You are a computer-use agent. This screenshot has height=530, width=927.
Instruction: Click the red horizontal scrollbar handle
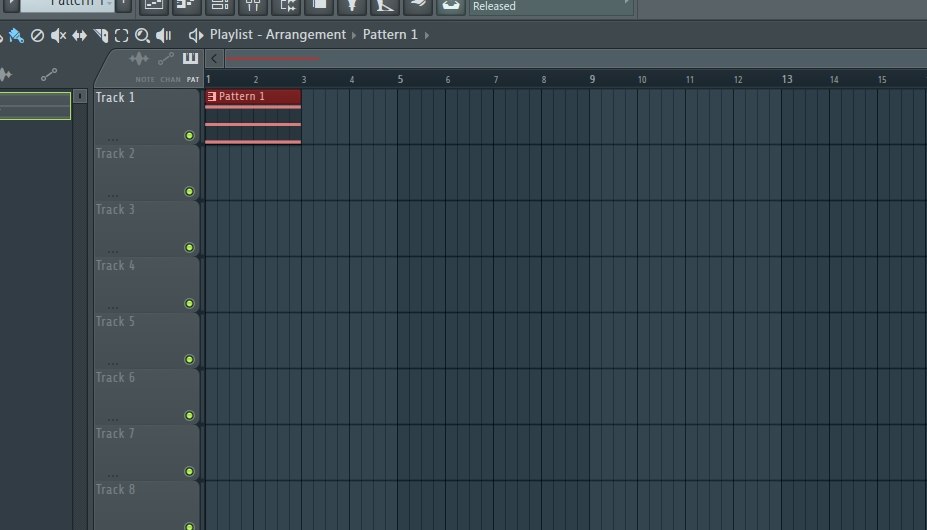273,59
